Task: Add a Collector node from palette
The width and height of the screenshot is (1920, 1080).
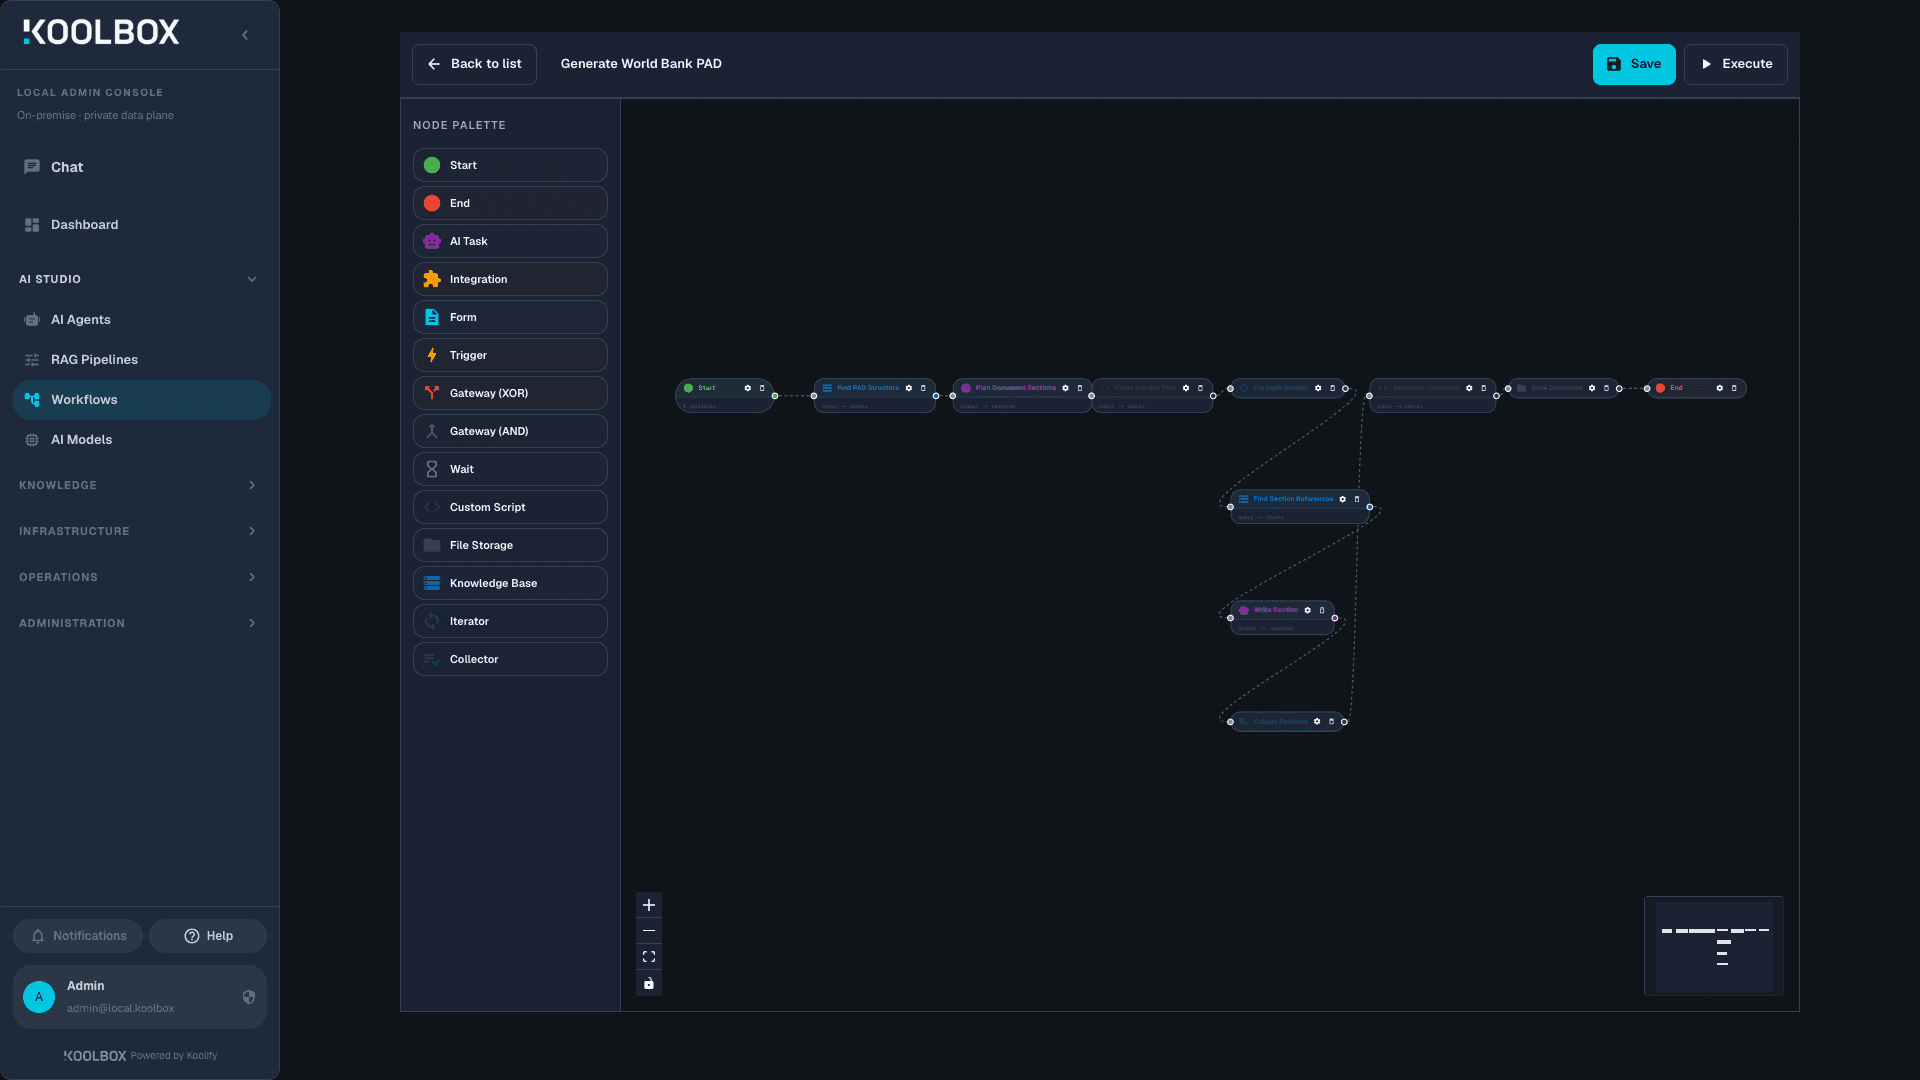Action: pyautogui.click(x=510, y=659)
